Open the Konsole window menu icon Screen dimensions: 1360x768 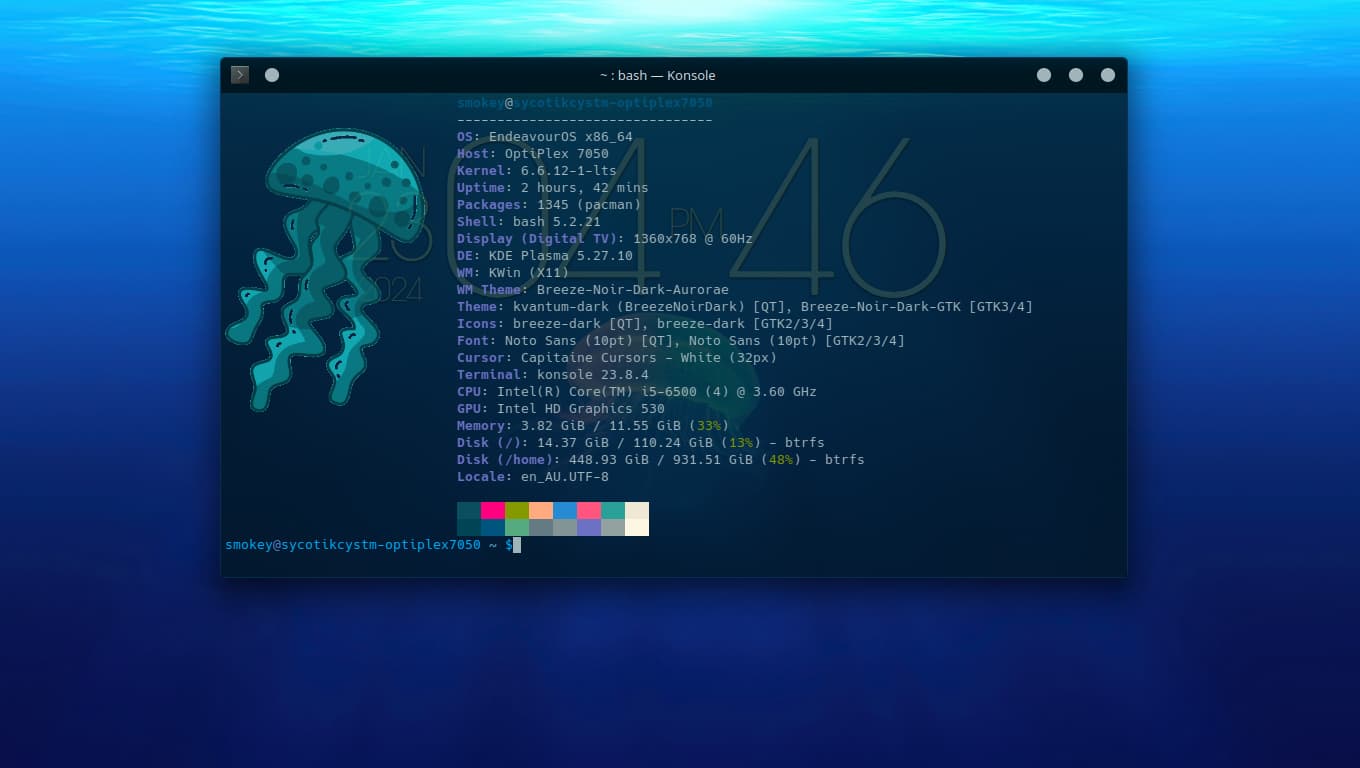coord(240,75)
